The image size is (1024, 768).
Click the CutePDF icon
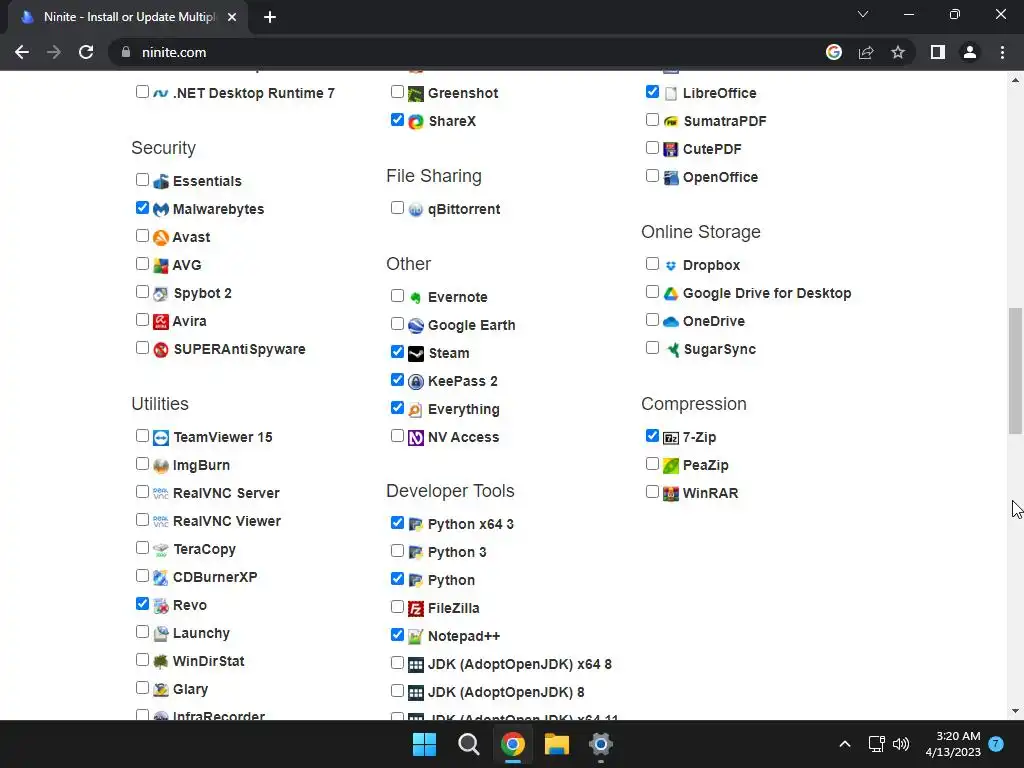tap(671, 150)
